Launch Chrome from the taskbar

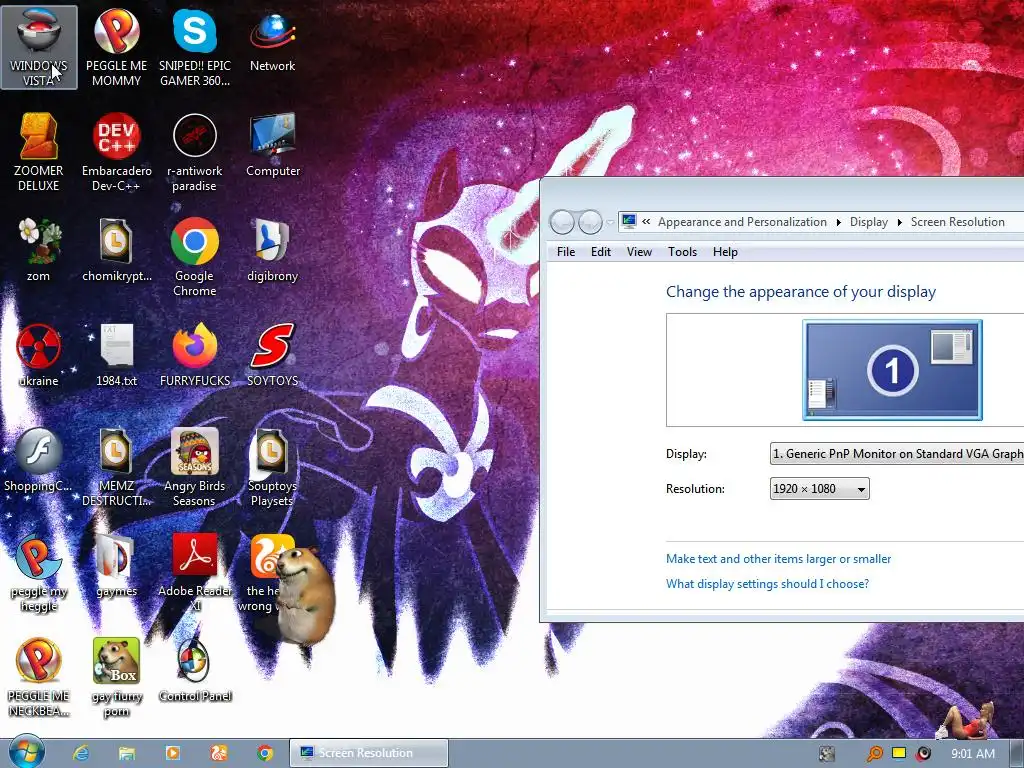click(264, 753)
